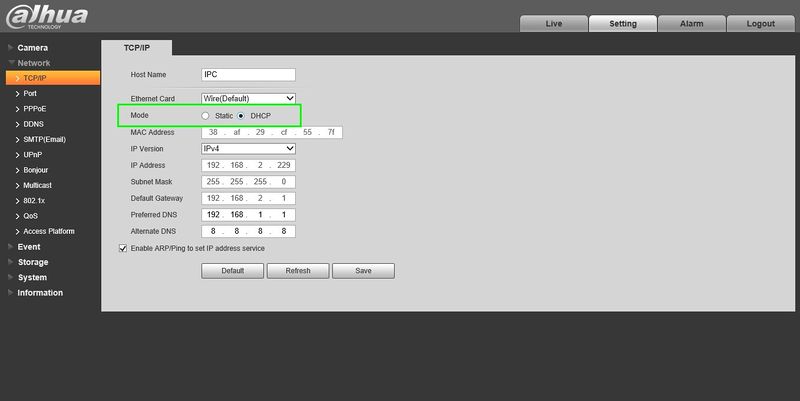Switch to the Setting tab
Image resolution: width=800 pixels, height=401 pixels.
pos(622,23)
